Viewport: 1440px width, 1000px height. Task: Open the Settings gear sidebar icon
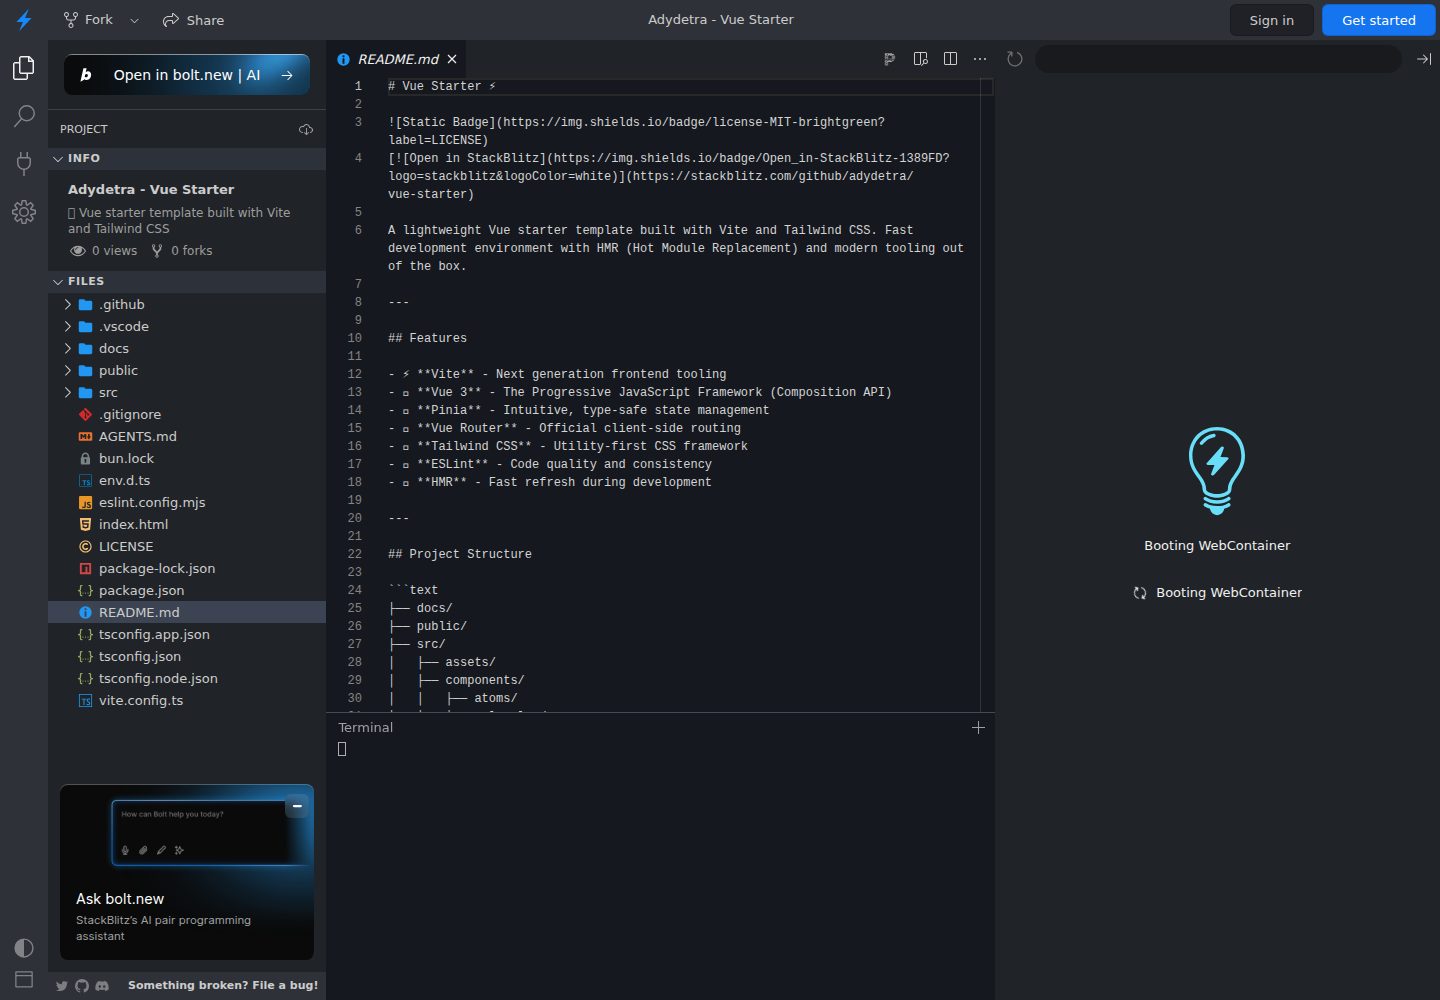pos(24,212)
